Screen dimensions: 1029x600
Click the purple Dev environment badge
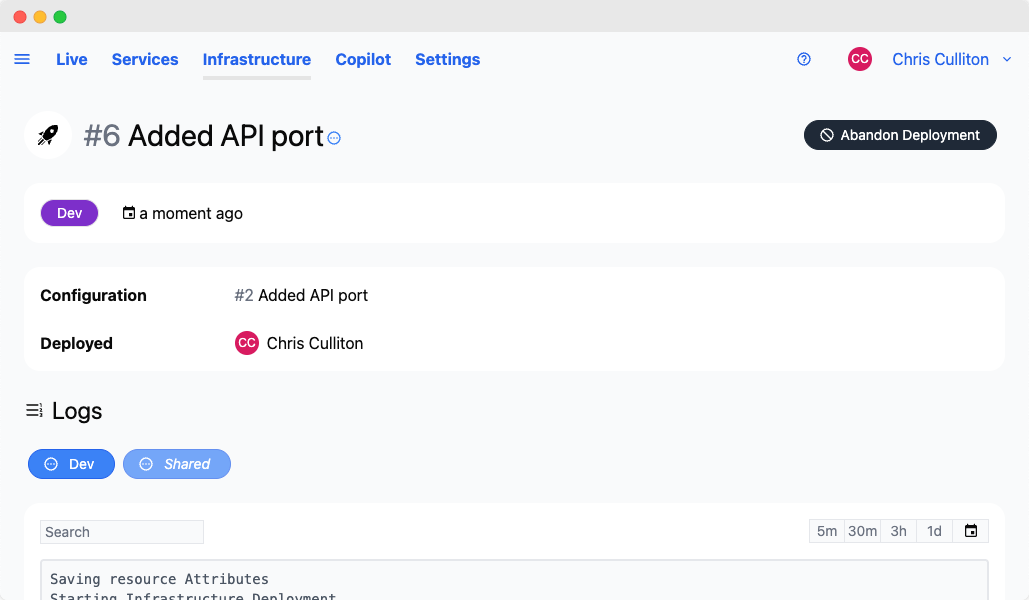pos(70,213)
